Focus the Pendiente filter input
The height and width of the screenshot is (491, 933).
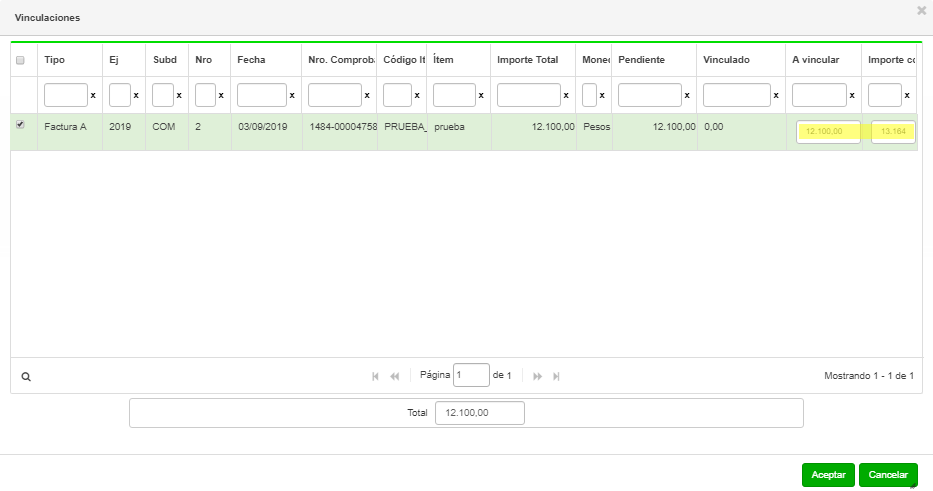click(x=650, y=95)
